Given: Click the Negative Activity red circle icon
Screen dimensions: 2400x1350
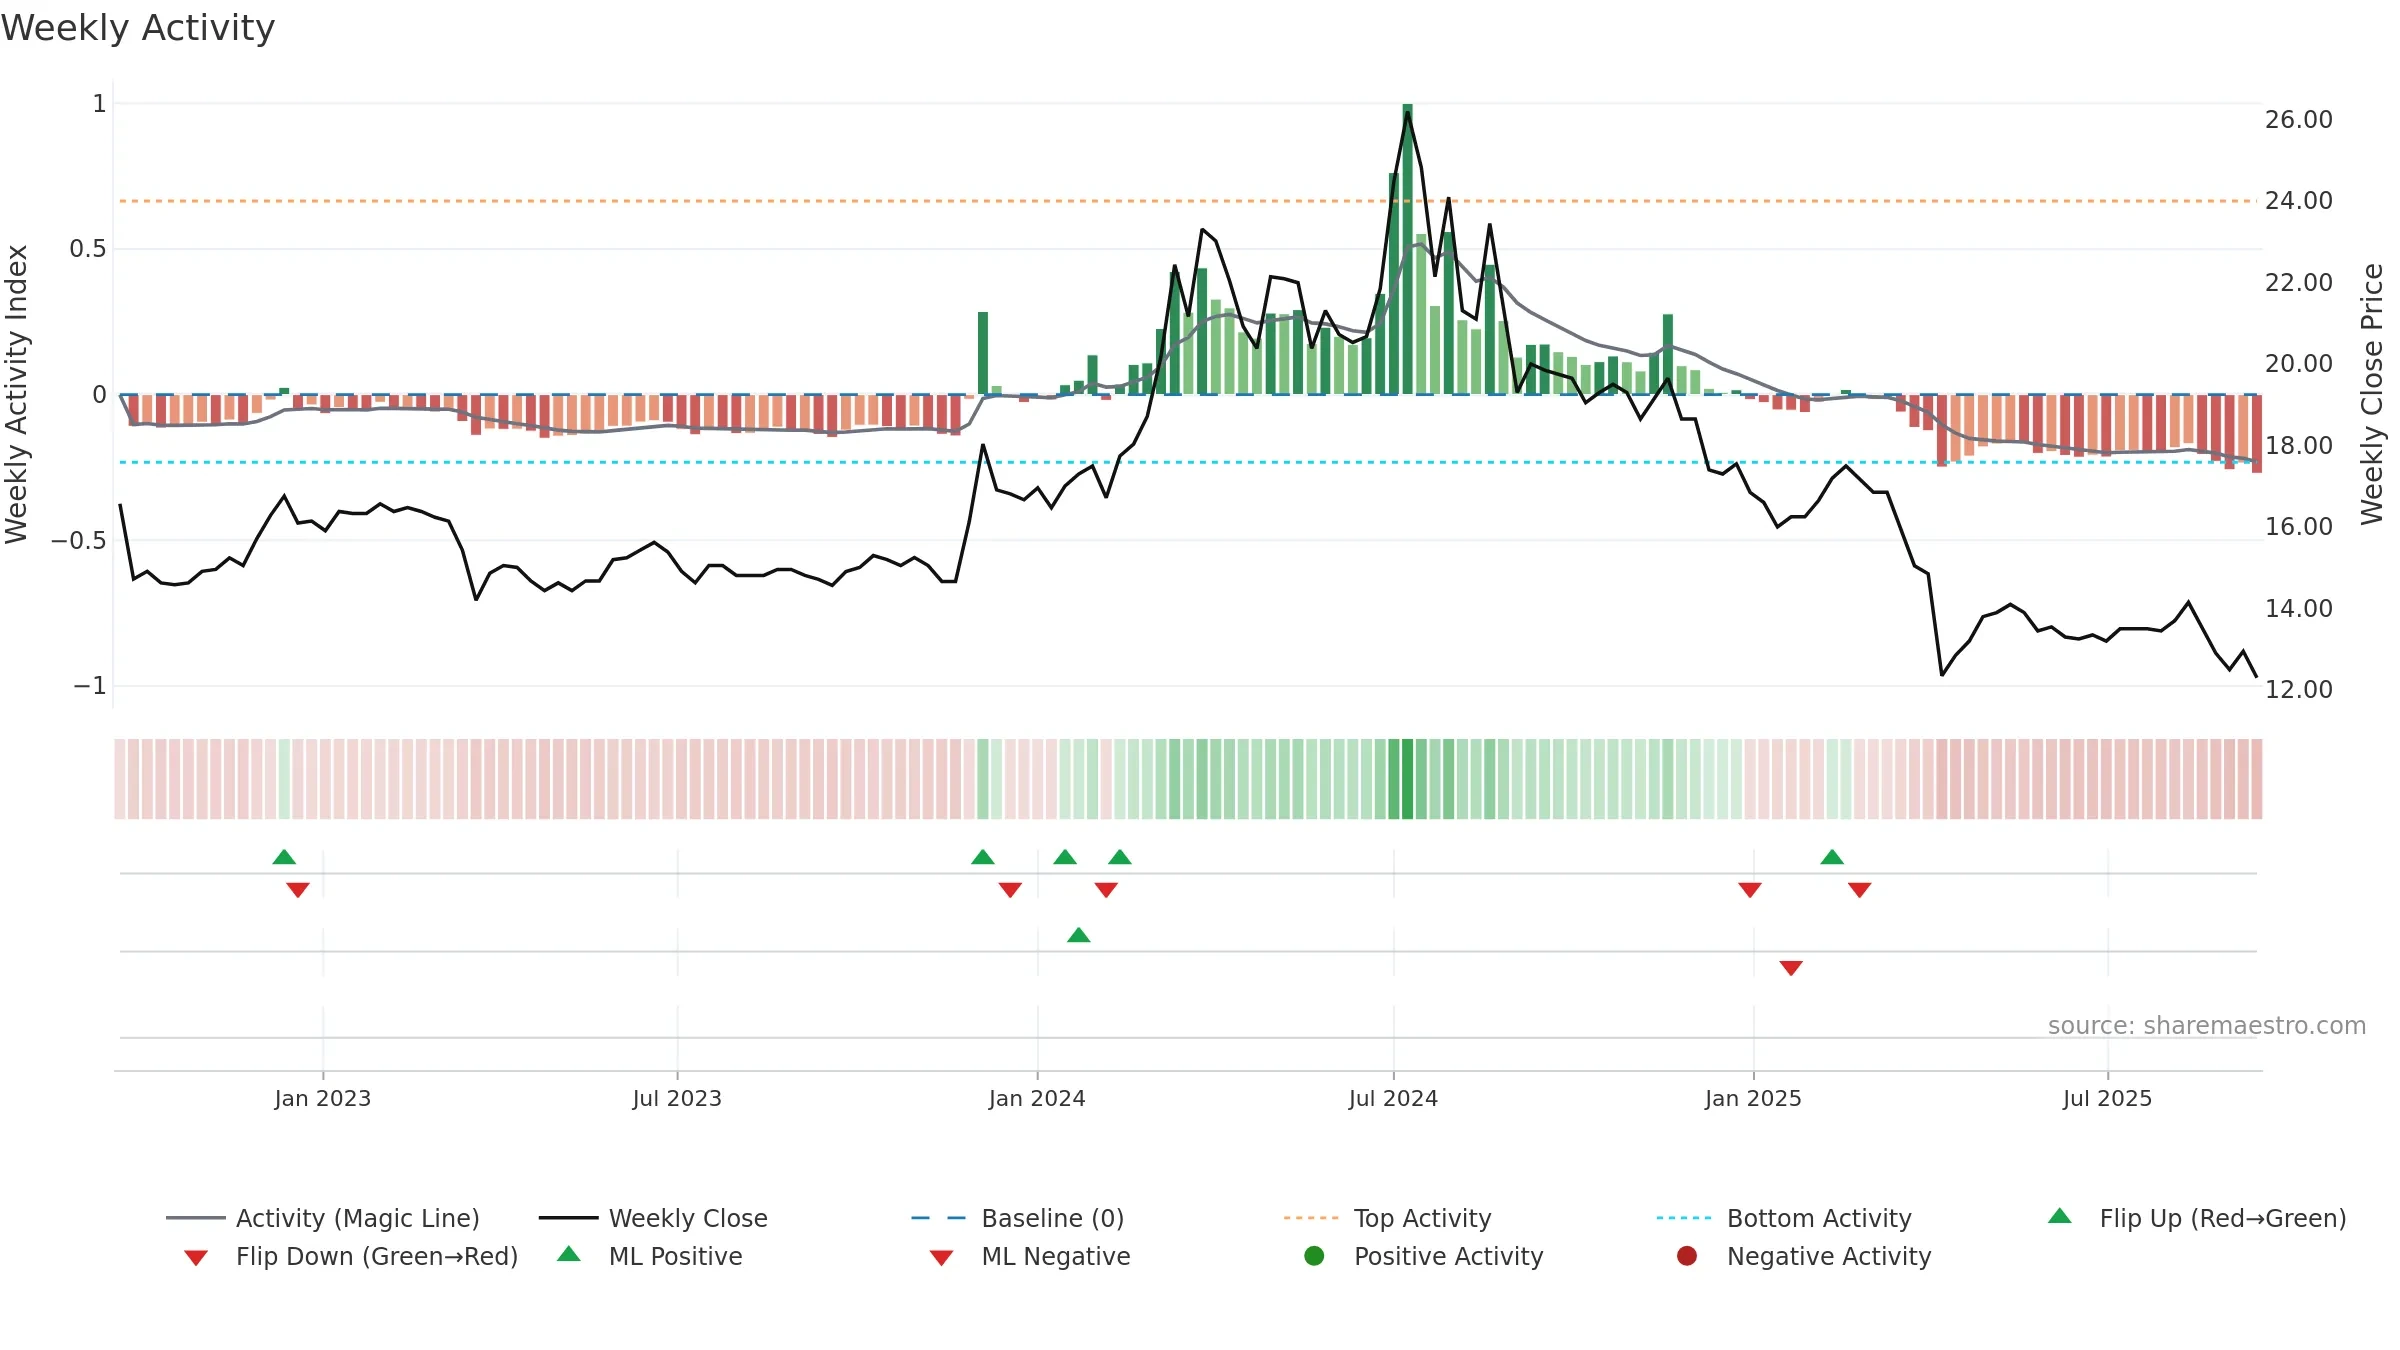Looking at the screenshot, I should coord(1687,1256).
